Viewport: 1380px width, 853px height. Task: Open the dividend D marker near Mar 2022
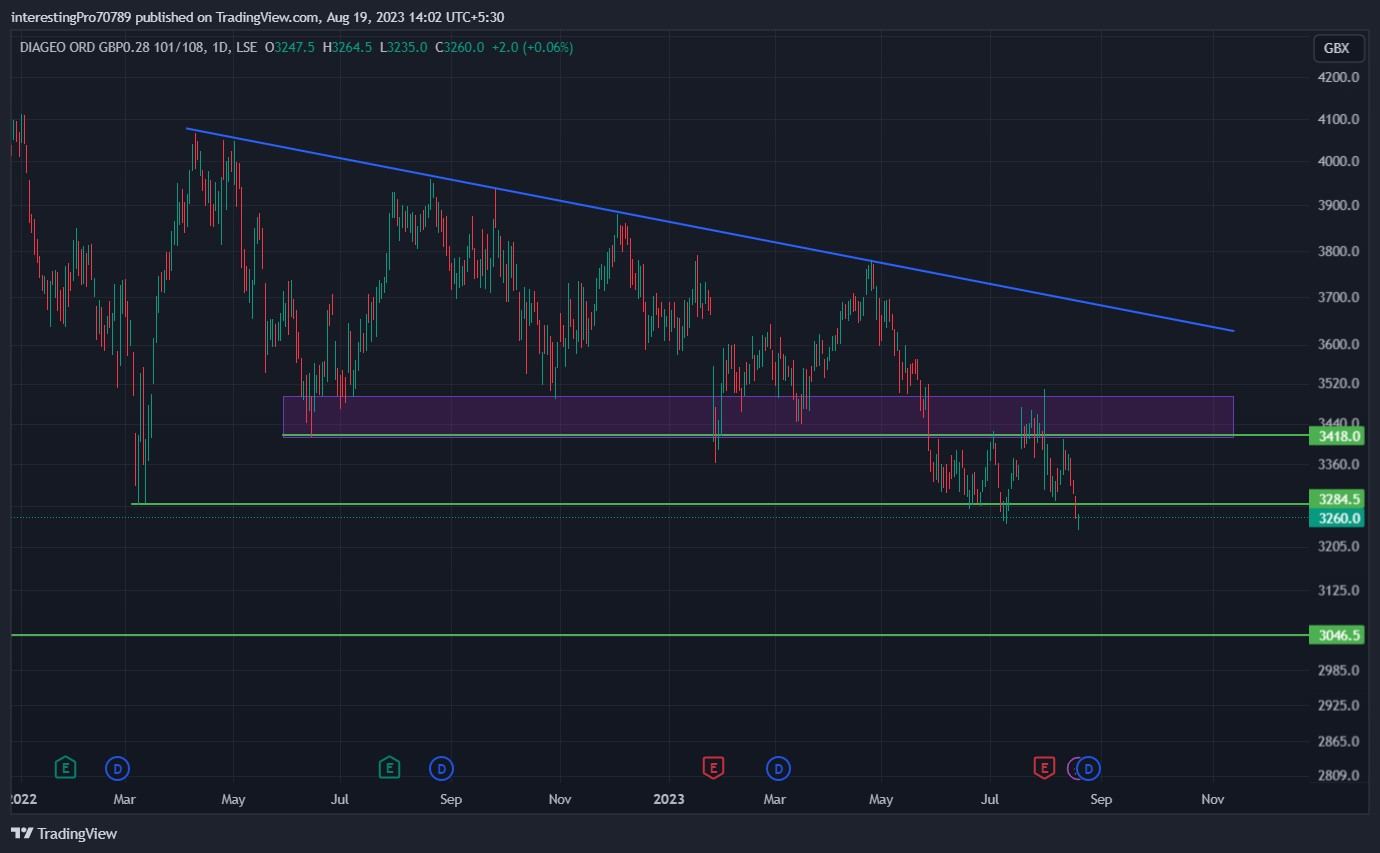[x=118, y=768]
